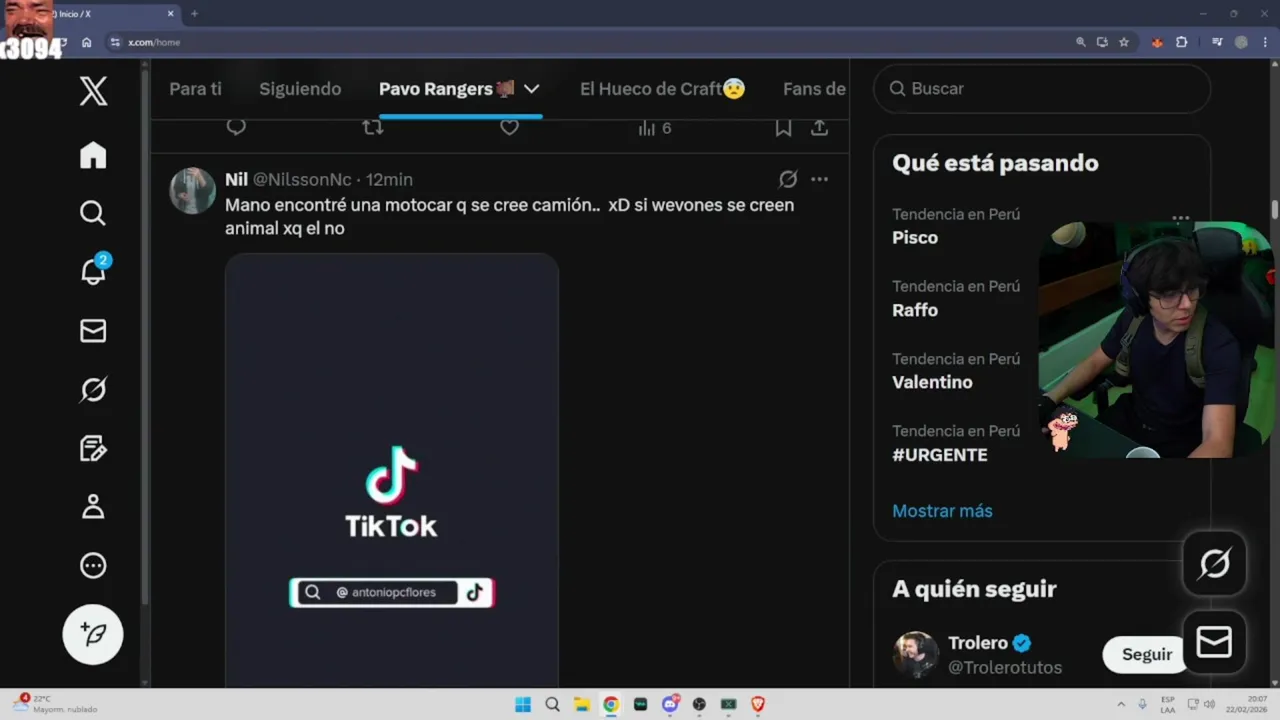Switch the ESP LAA input language indicator
This screenshot has width=1280, height=720.
(x=1168, y=704)
